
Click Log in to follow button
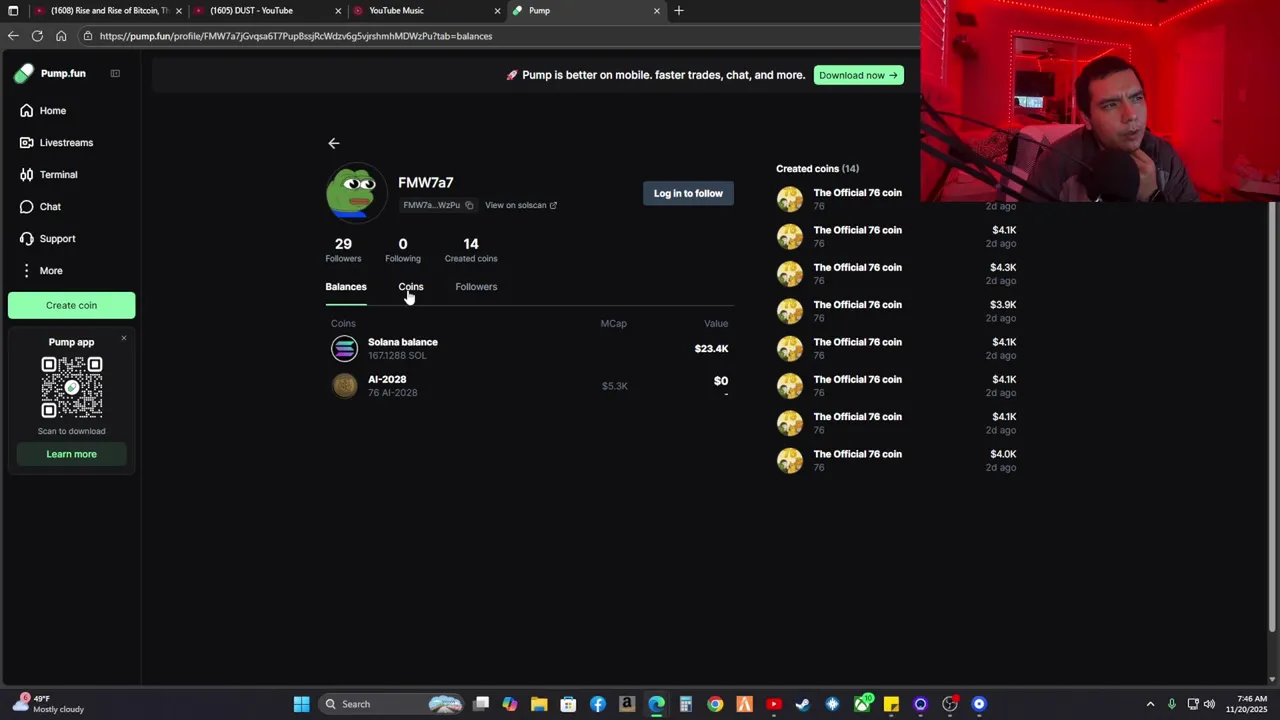[688, 193]
